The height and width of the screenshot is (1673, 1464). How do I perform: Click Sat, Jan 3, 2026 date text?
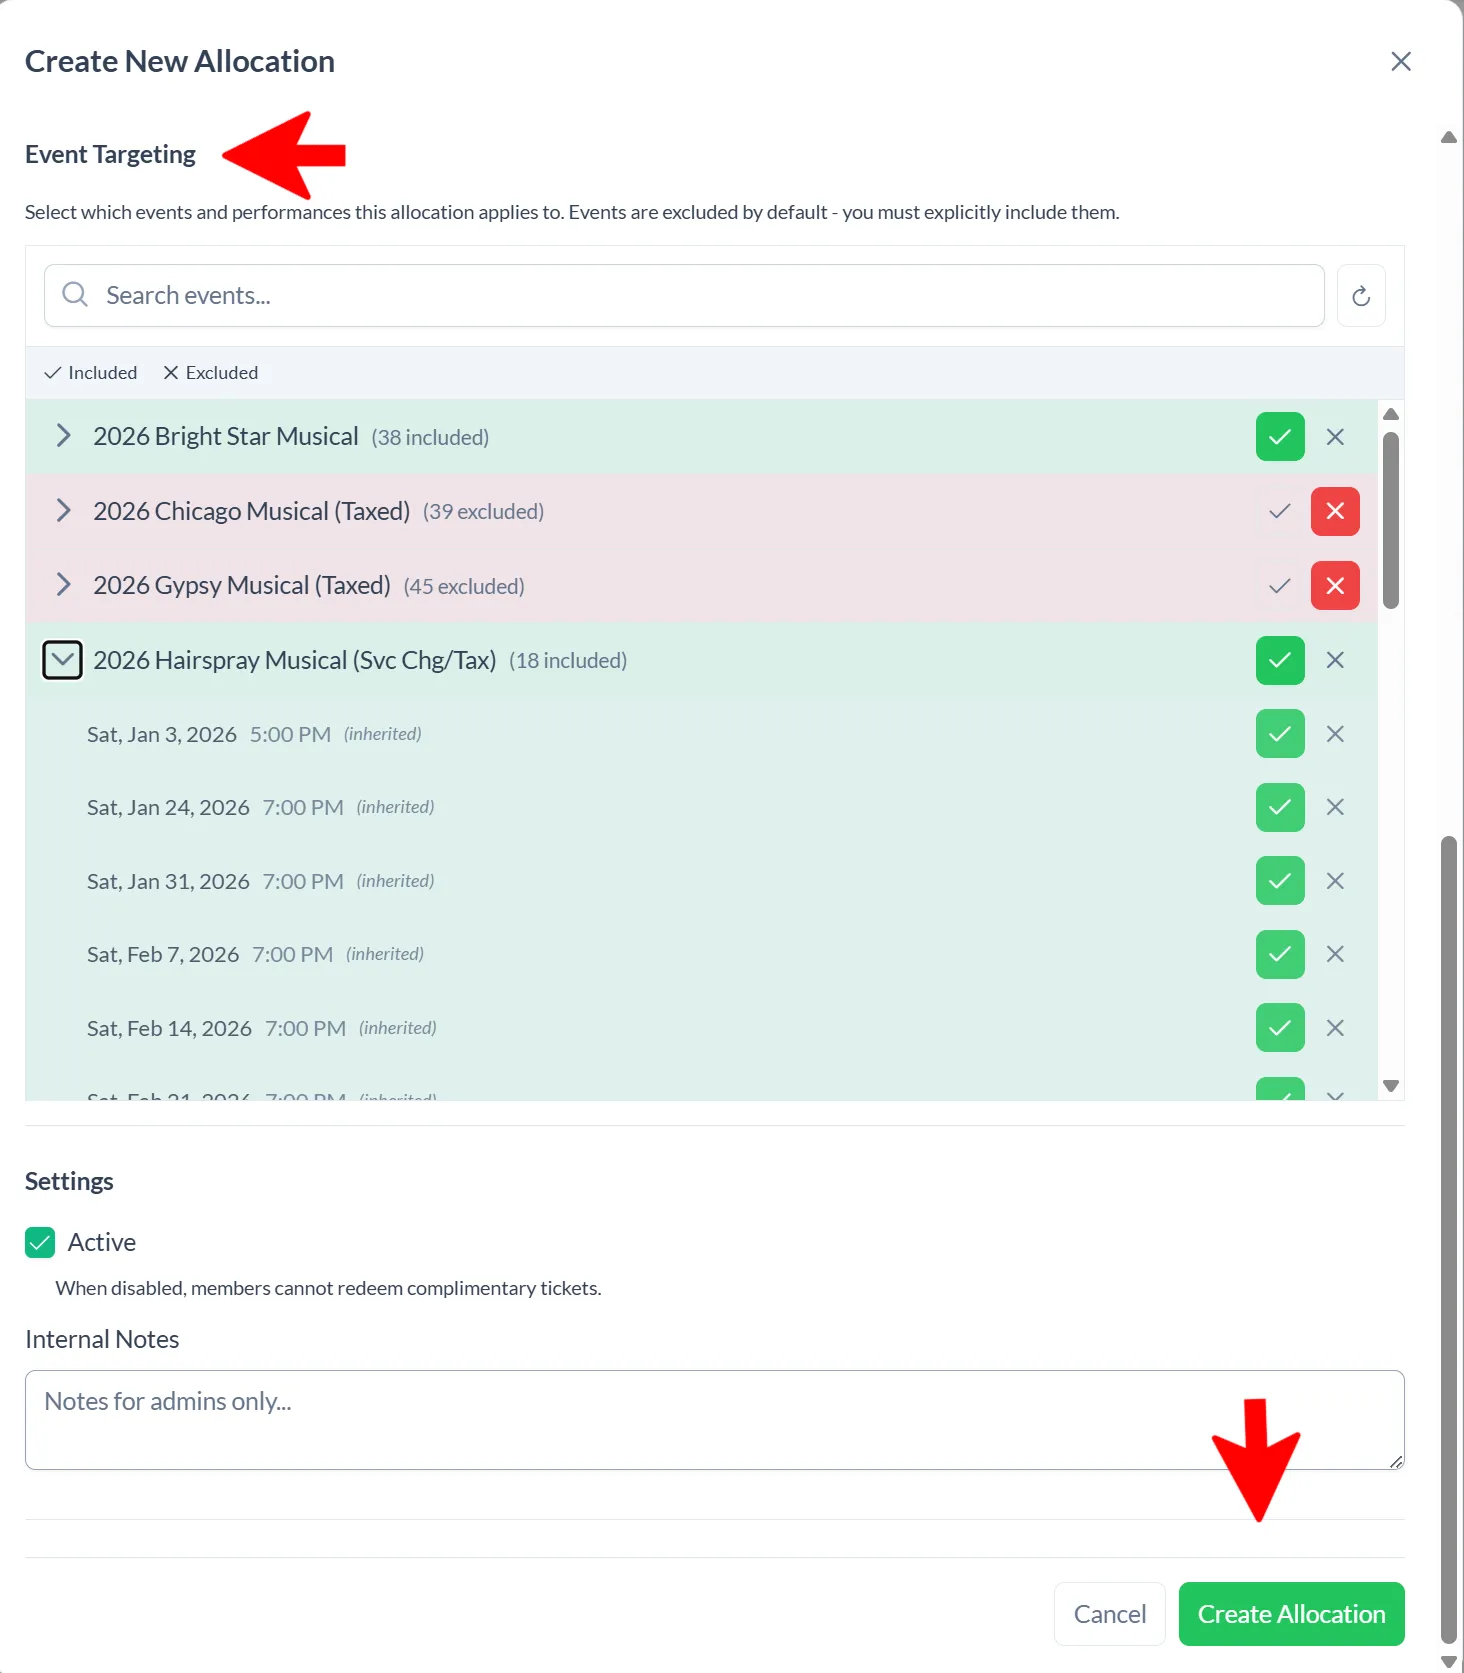162,734
